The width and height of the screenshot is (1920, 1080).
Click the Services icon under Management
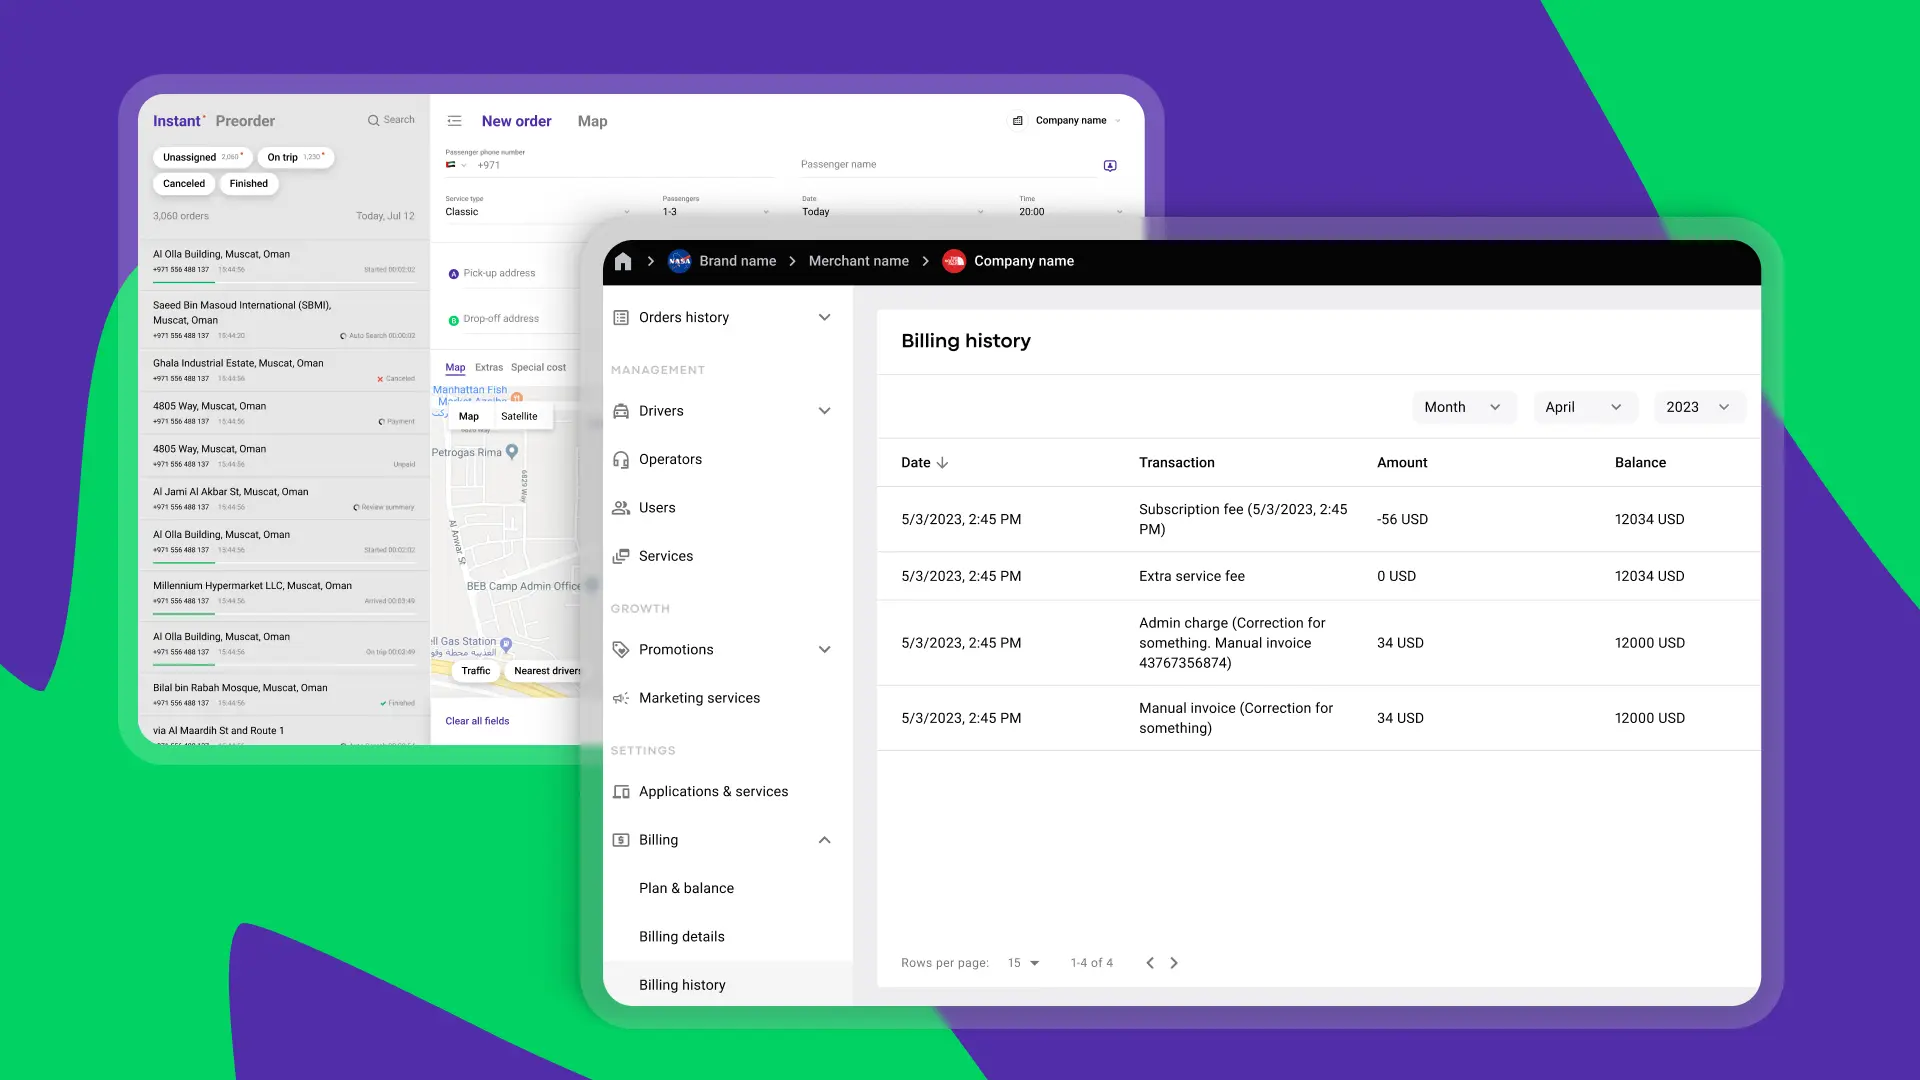[x=621, y=556]
